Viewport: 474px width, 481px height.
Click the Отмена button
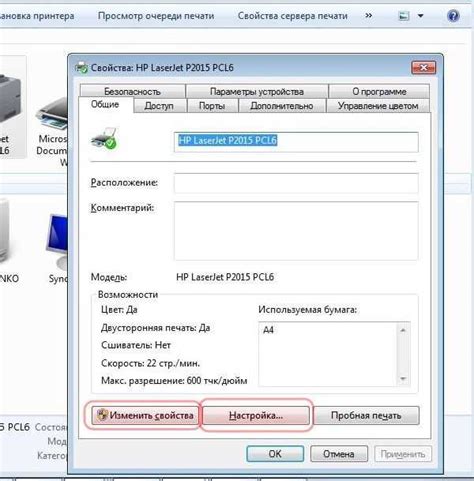[x=339, y=454]
